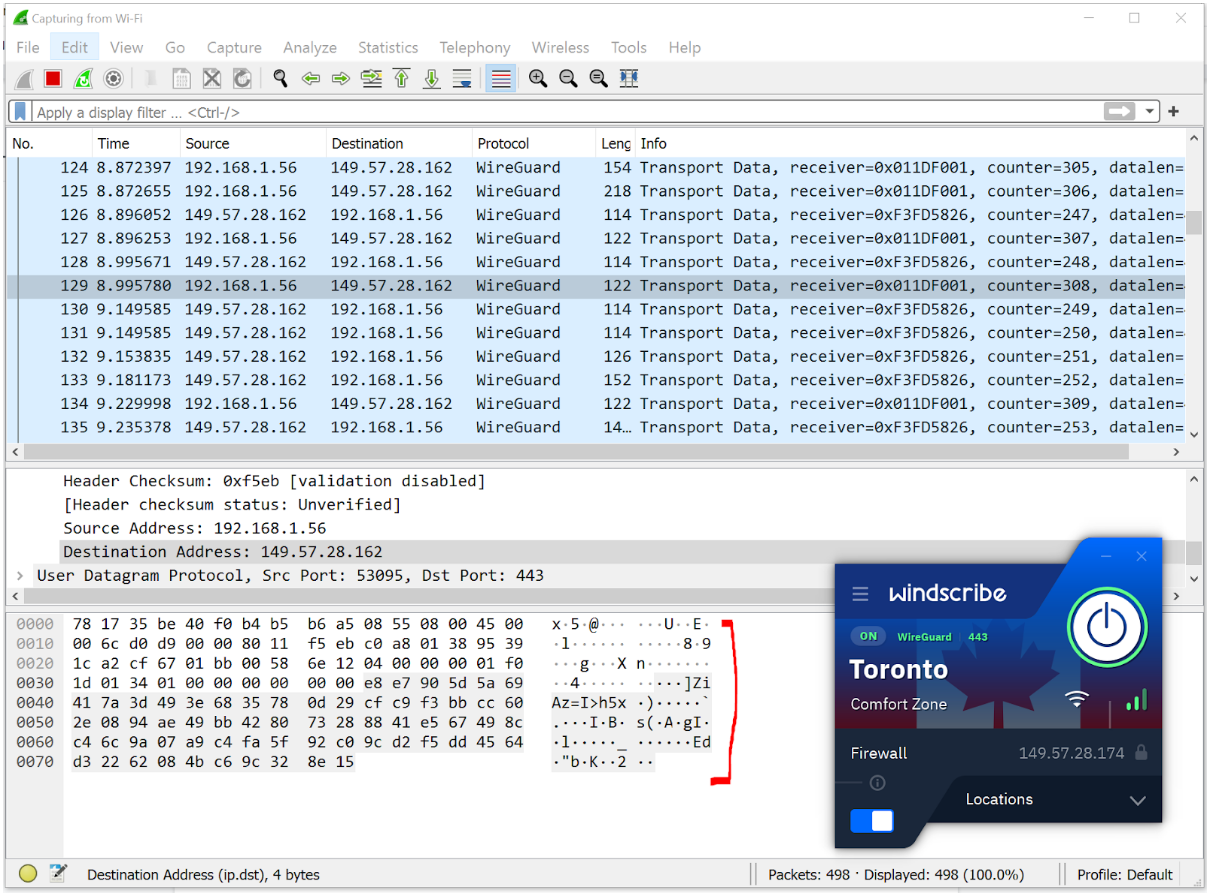Toggle packet list colorization

coord(501,78)
